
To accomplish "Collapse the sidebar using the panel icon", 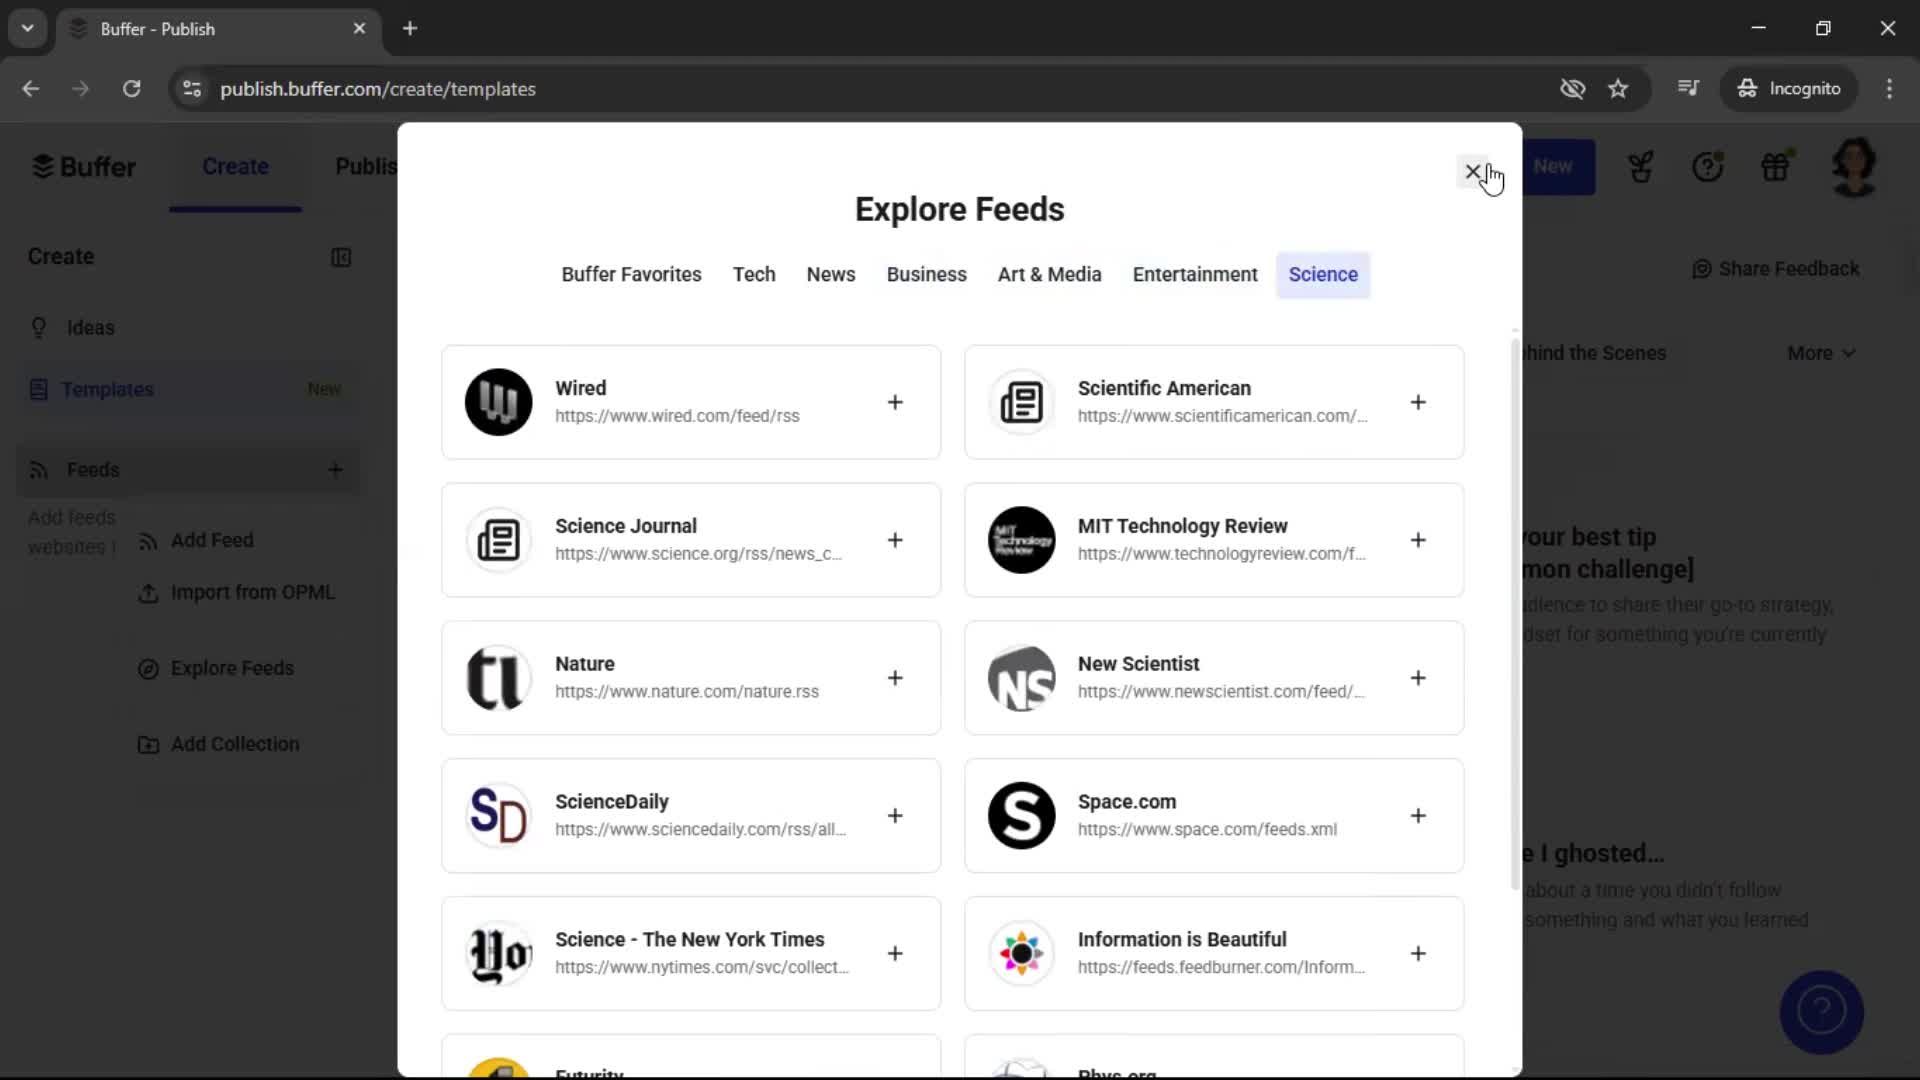I will tap(341, 258).
